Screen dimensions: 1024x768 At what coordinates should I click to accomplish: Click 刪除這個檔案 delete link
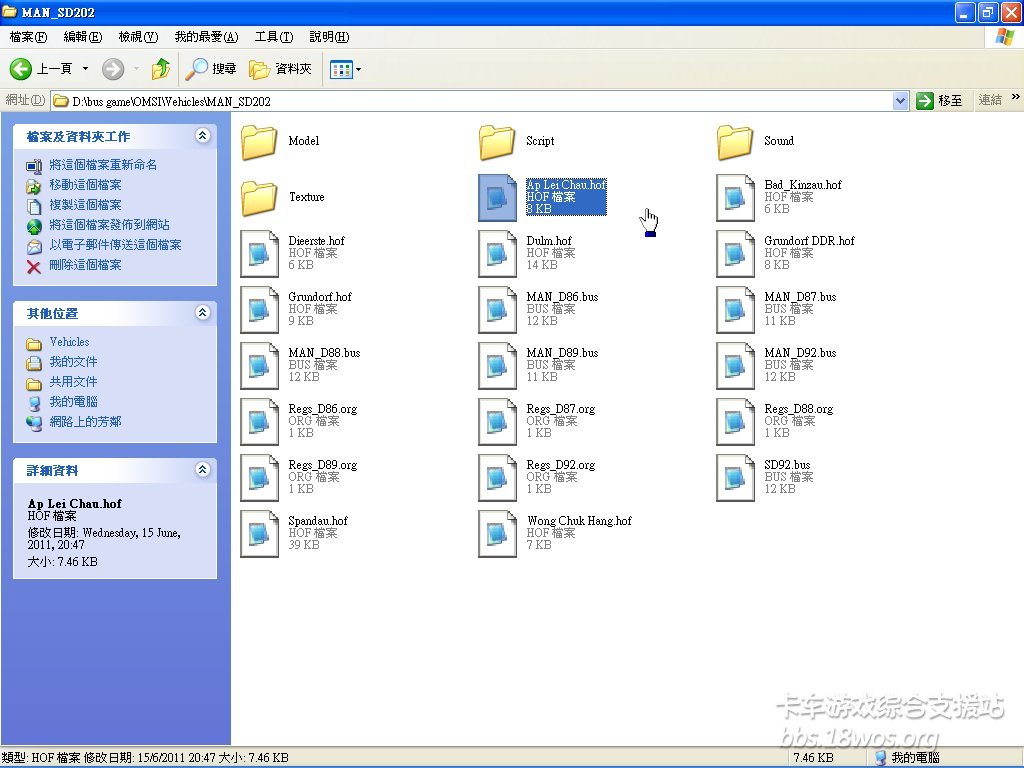(85, 265)
